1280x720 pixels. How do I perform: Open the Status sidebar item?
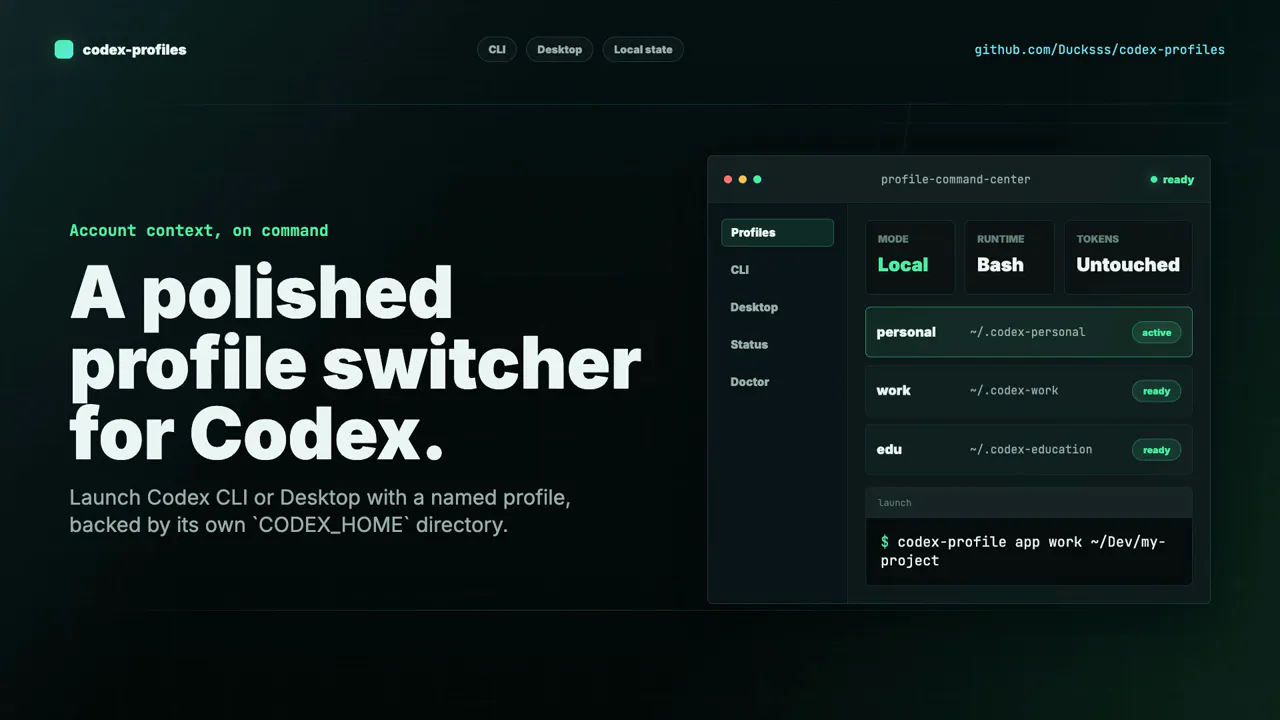click(777, 344)
